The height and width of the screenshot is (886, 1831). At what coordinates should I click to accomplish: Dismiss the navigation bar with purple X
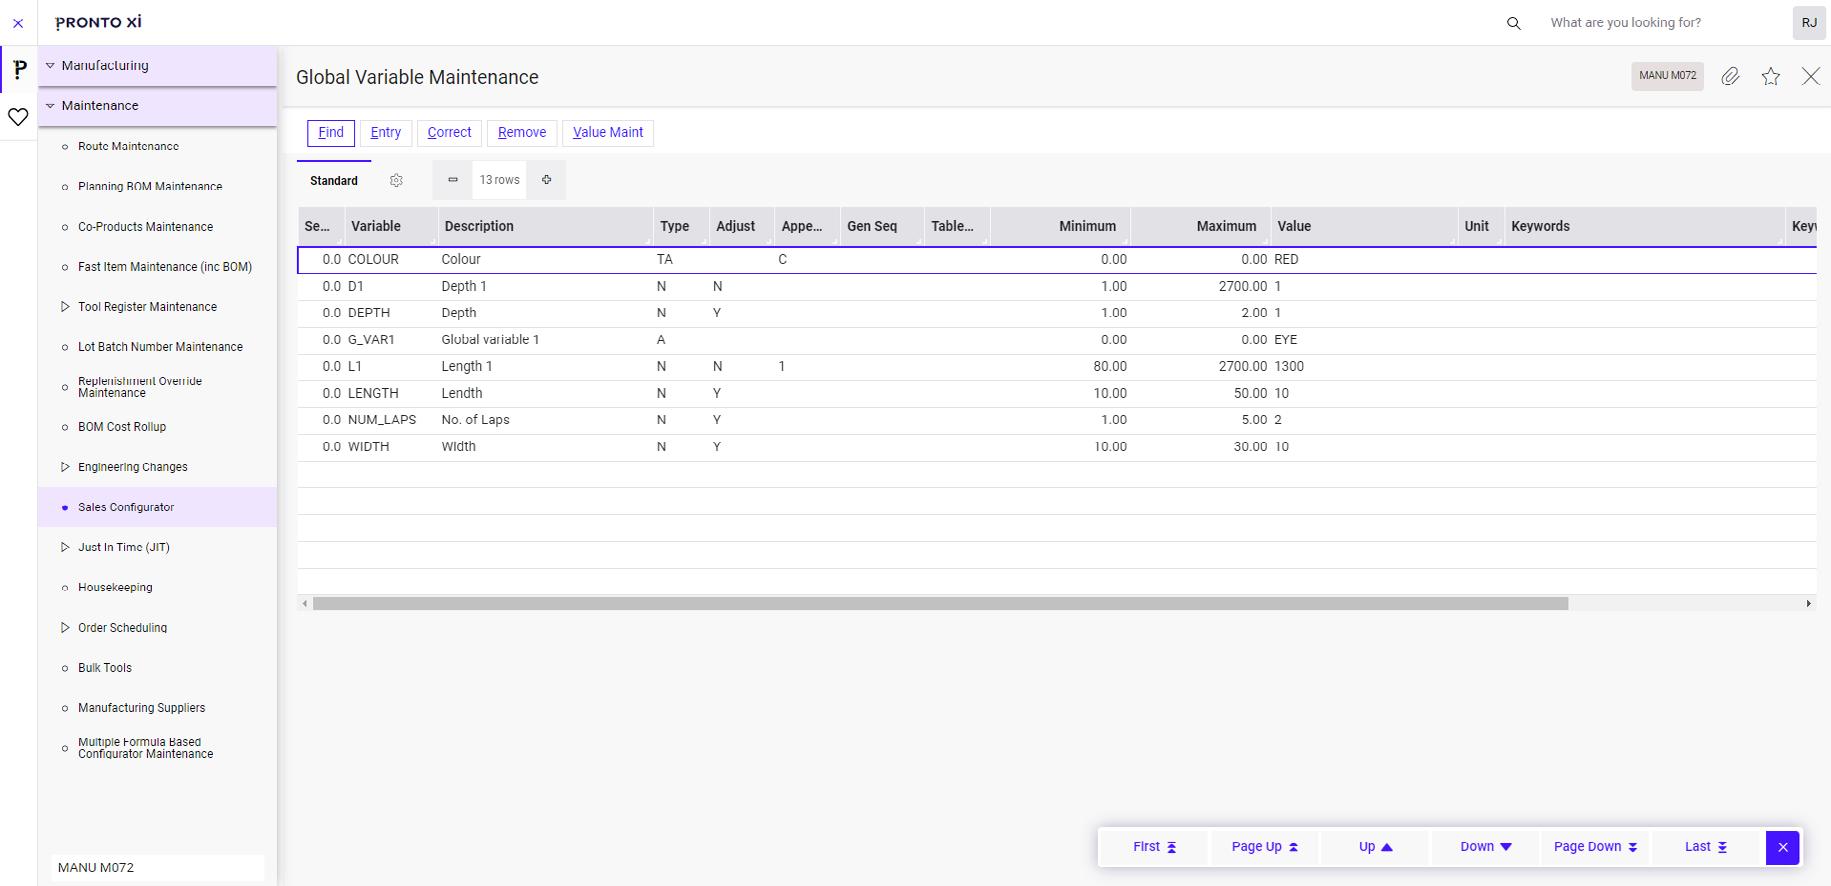point(1782,847)
